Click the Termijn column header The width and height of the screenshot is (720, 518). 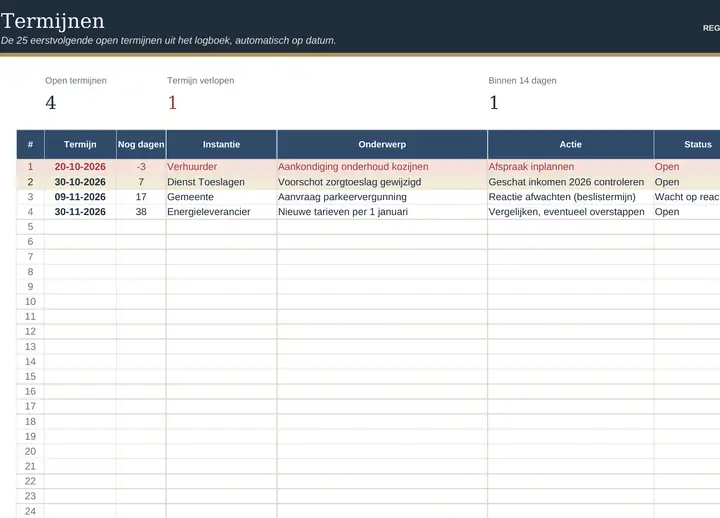coord(80,144)
